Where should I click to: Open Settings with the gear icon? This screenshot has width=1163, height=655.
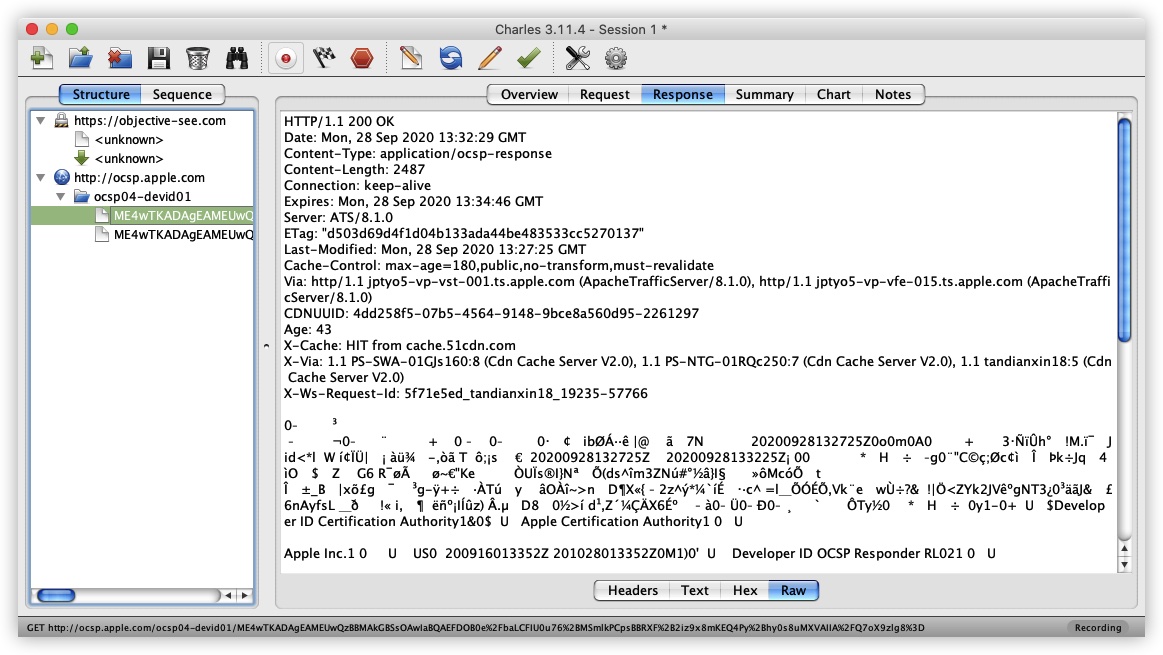pyautogui.click(x=616, y=58)
